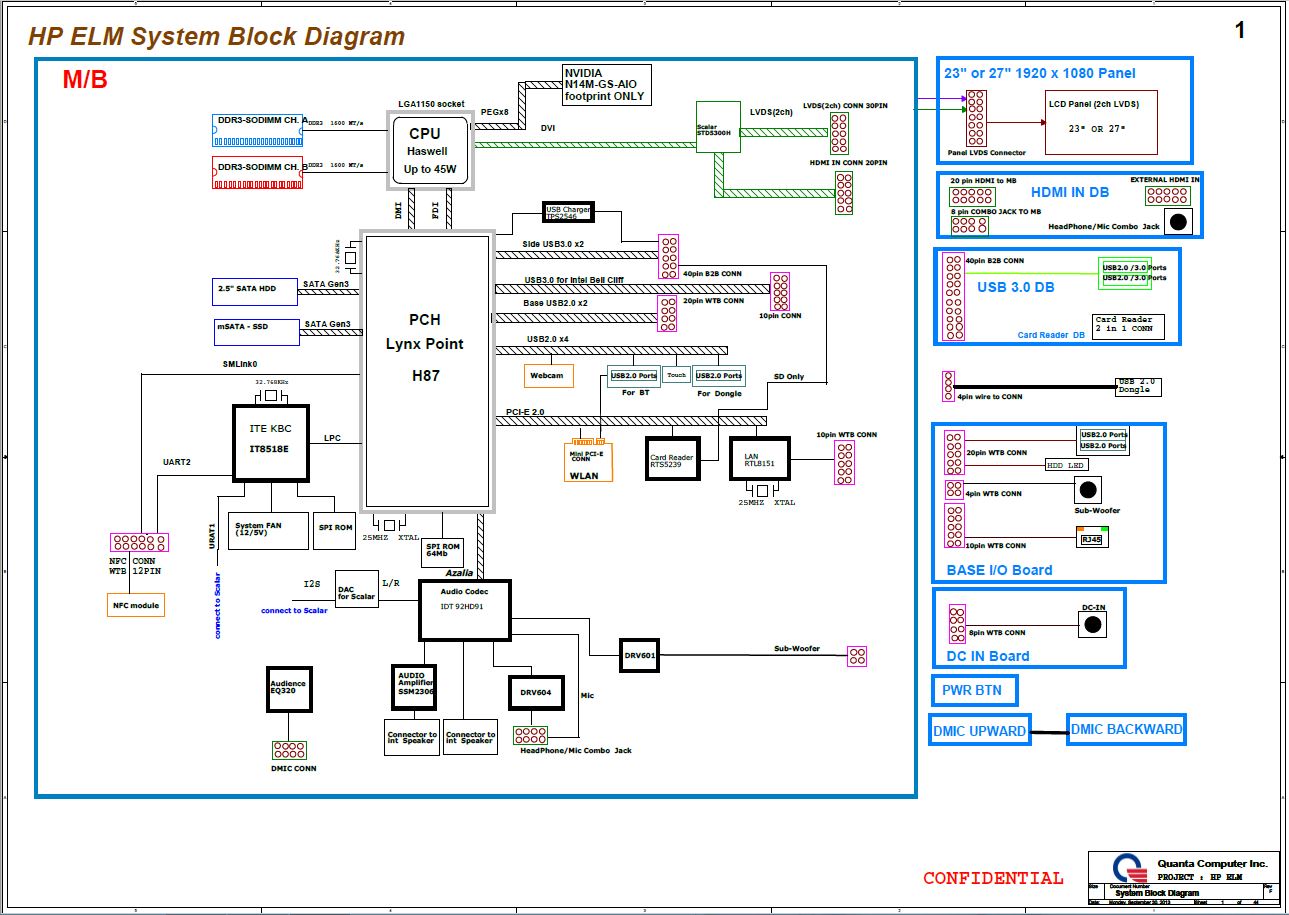Screen dimensions: 1289x915
Task: Click the USB 2.0 Dongle box
Action: (1138, 386)
